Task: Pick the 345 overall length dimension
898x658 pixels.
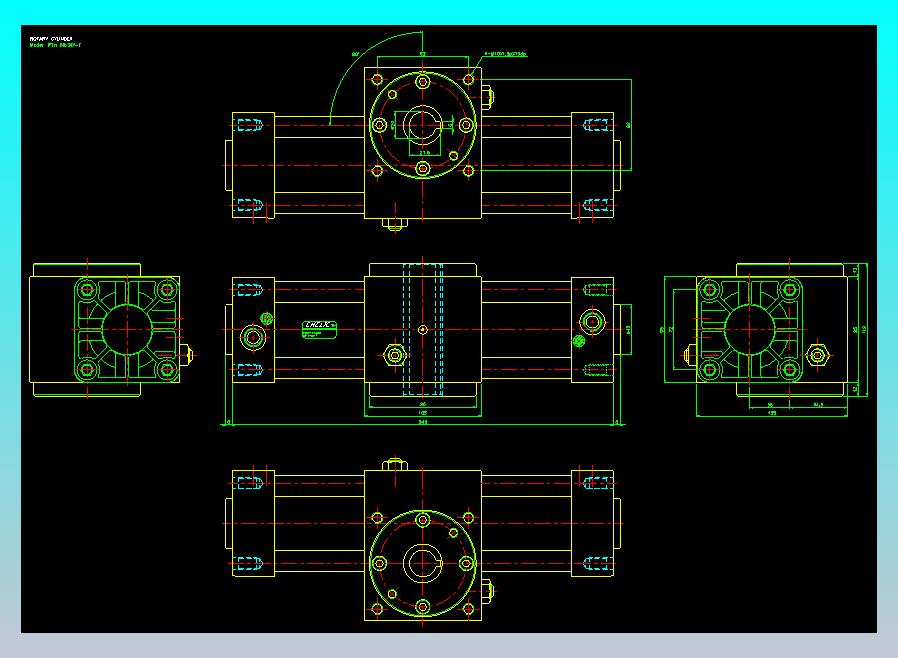Action: pyautogui.click(x=423, y=422)
